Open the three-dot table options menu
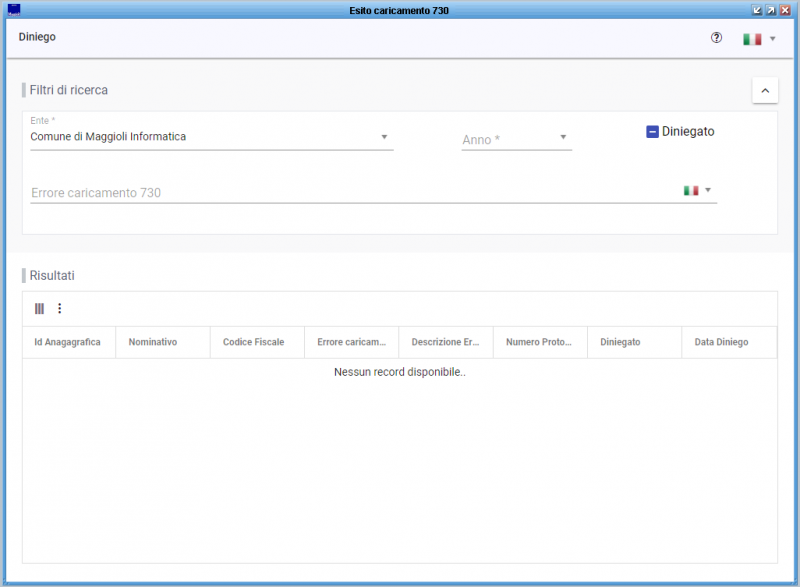800x587 pixels. [59, 309]
